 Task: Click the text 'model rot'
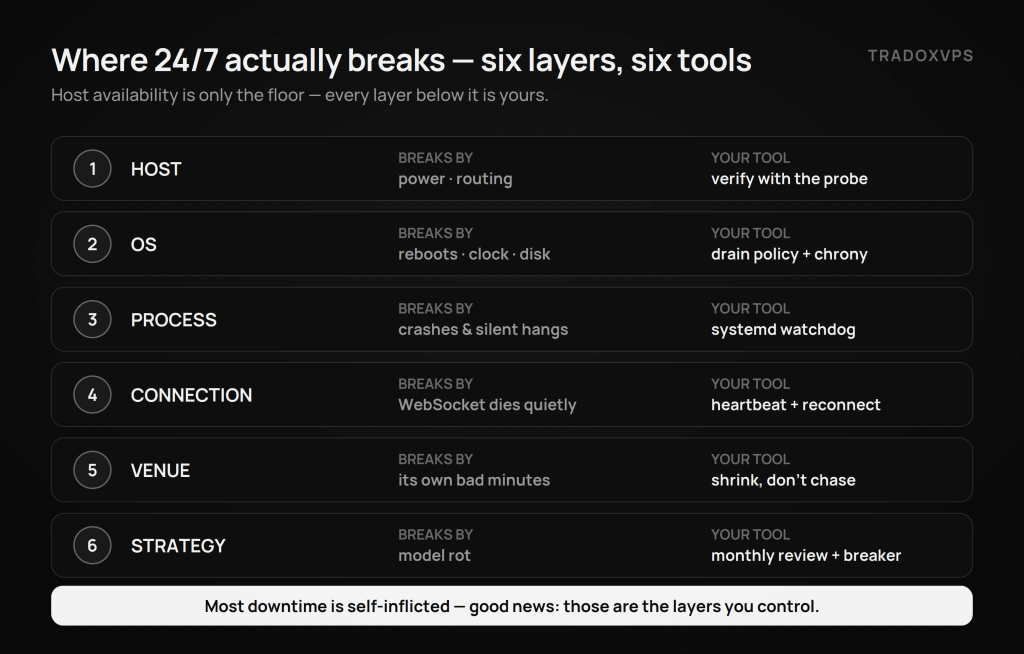point(434,555)
